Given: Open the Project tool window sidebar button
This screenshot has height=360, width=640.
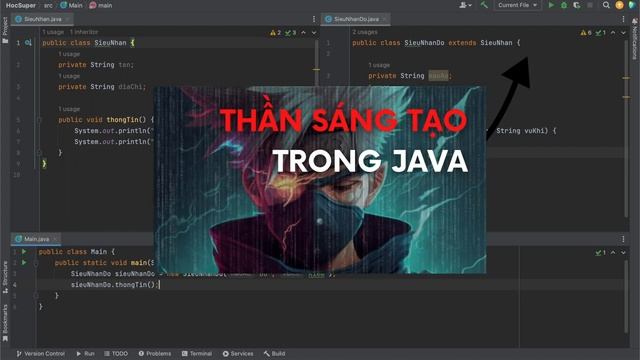Looking at the screenshot, I should point(5,30).
